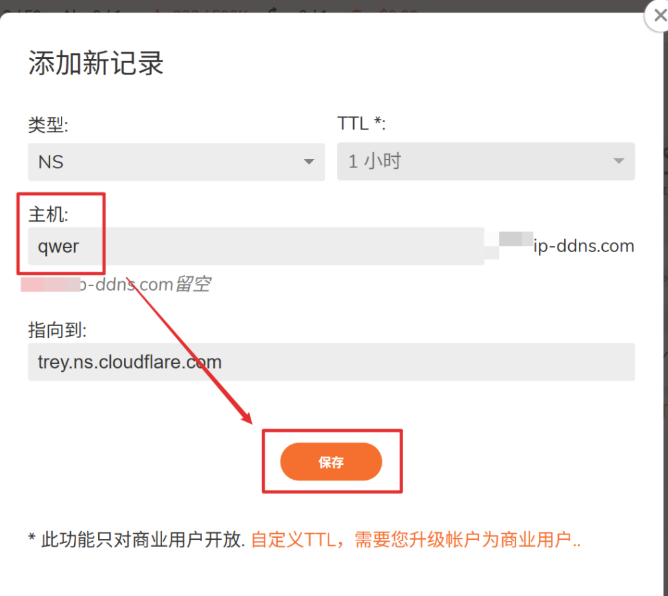The image size is (668, 596).
Task: Open the TTL dropdown showing 1 小时
Action: [x=486, y=161]
